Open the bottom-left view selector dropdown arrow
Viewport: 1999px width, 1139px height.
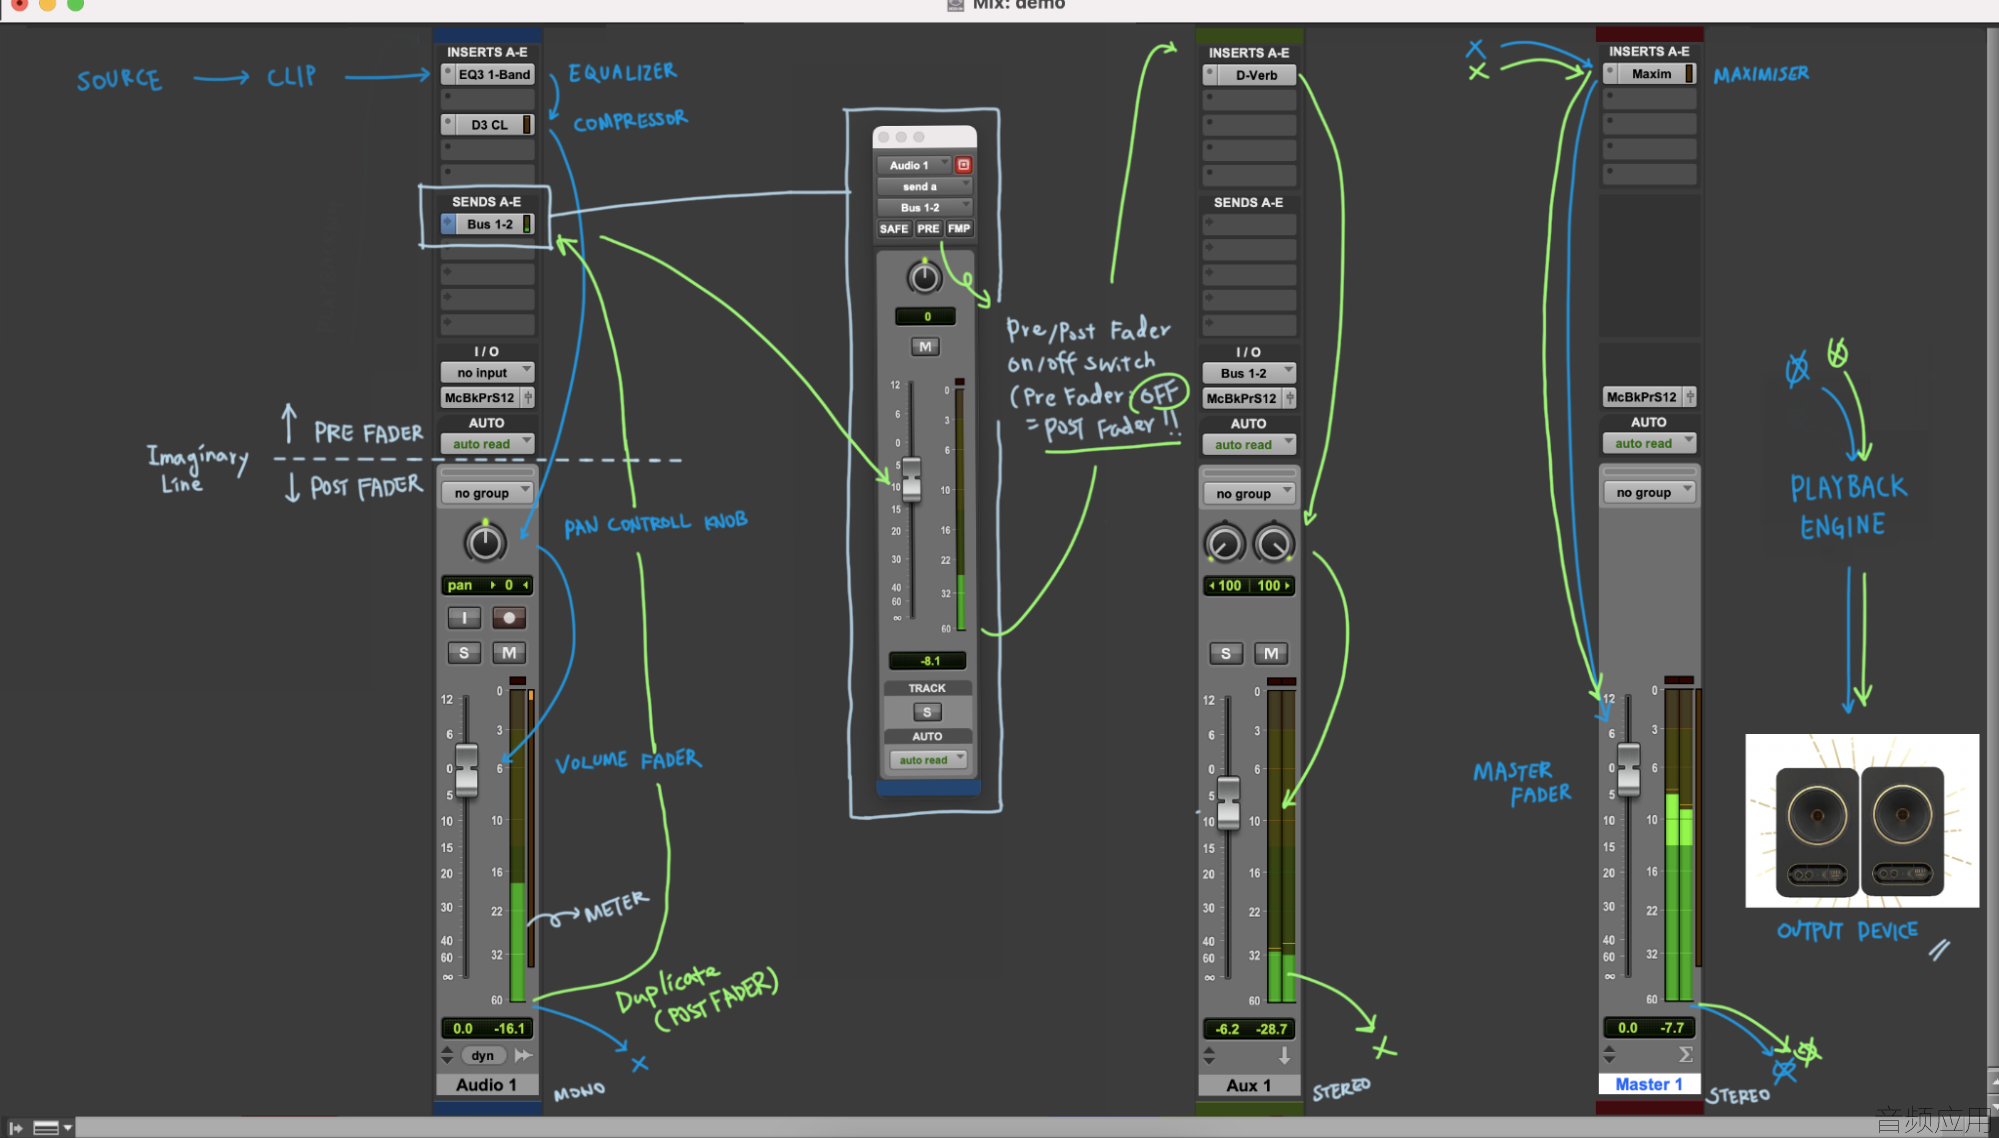tap(68, 1128)
